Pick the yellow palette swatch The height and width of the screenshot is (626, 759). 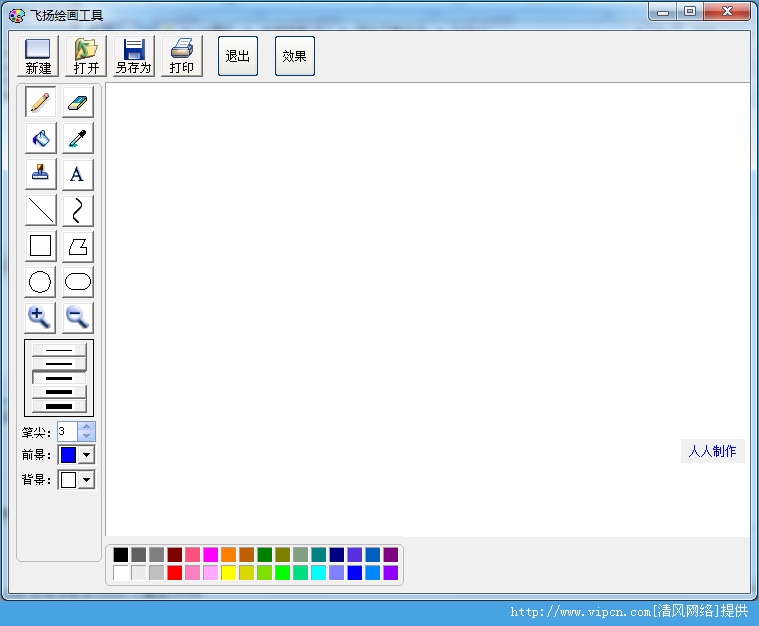(228, 573)
